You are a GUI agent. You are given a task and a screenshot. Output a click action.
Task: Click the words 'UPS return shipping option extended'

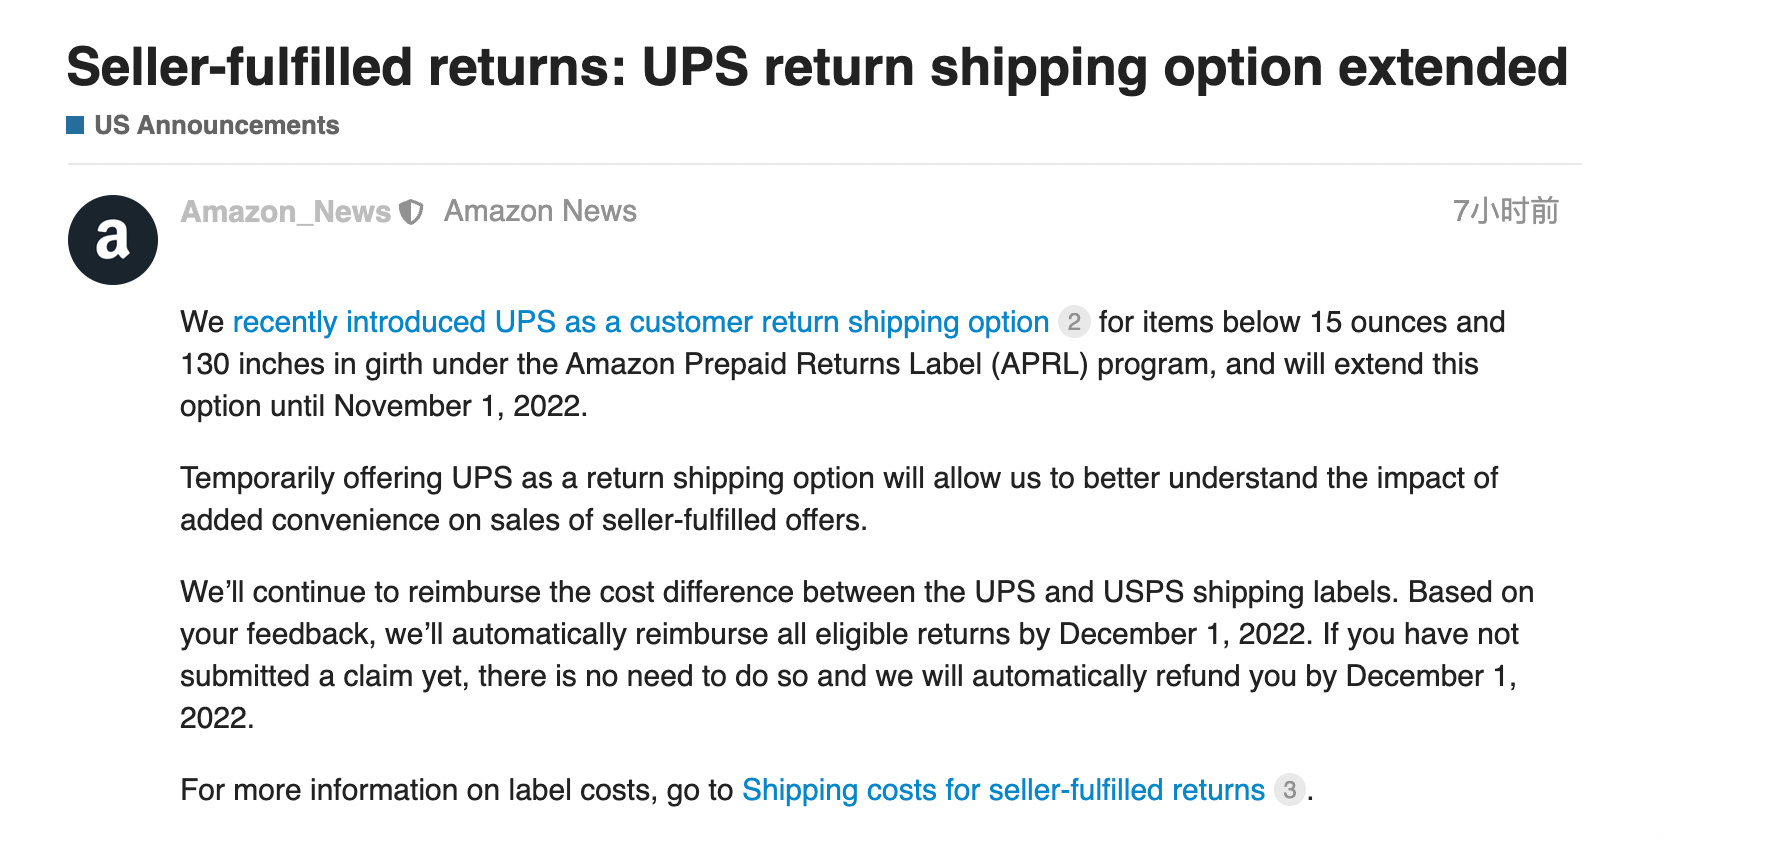1105,67
